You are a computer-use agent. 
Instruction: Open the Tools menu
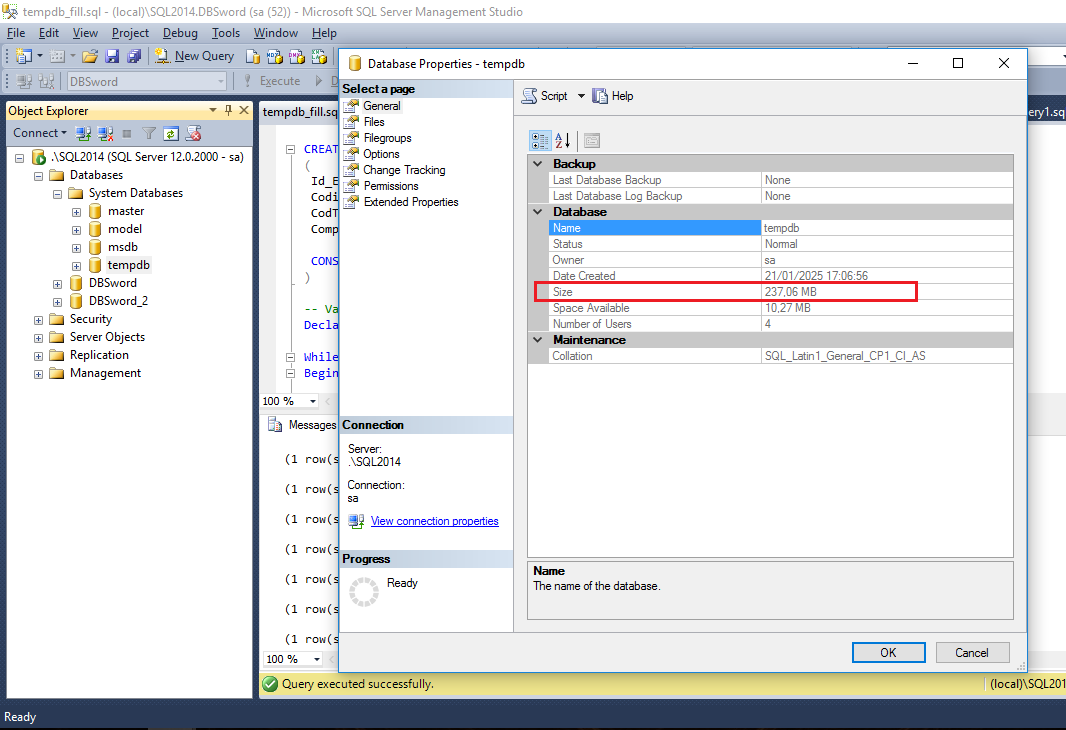226,33
